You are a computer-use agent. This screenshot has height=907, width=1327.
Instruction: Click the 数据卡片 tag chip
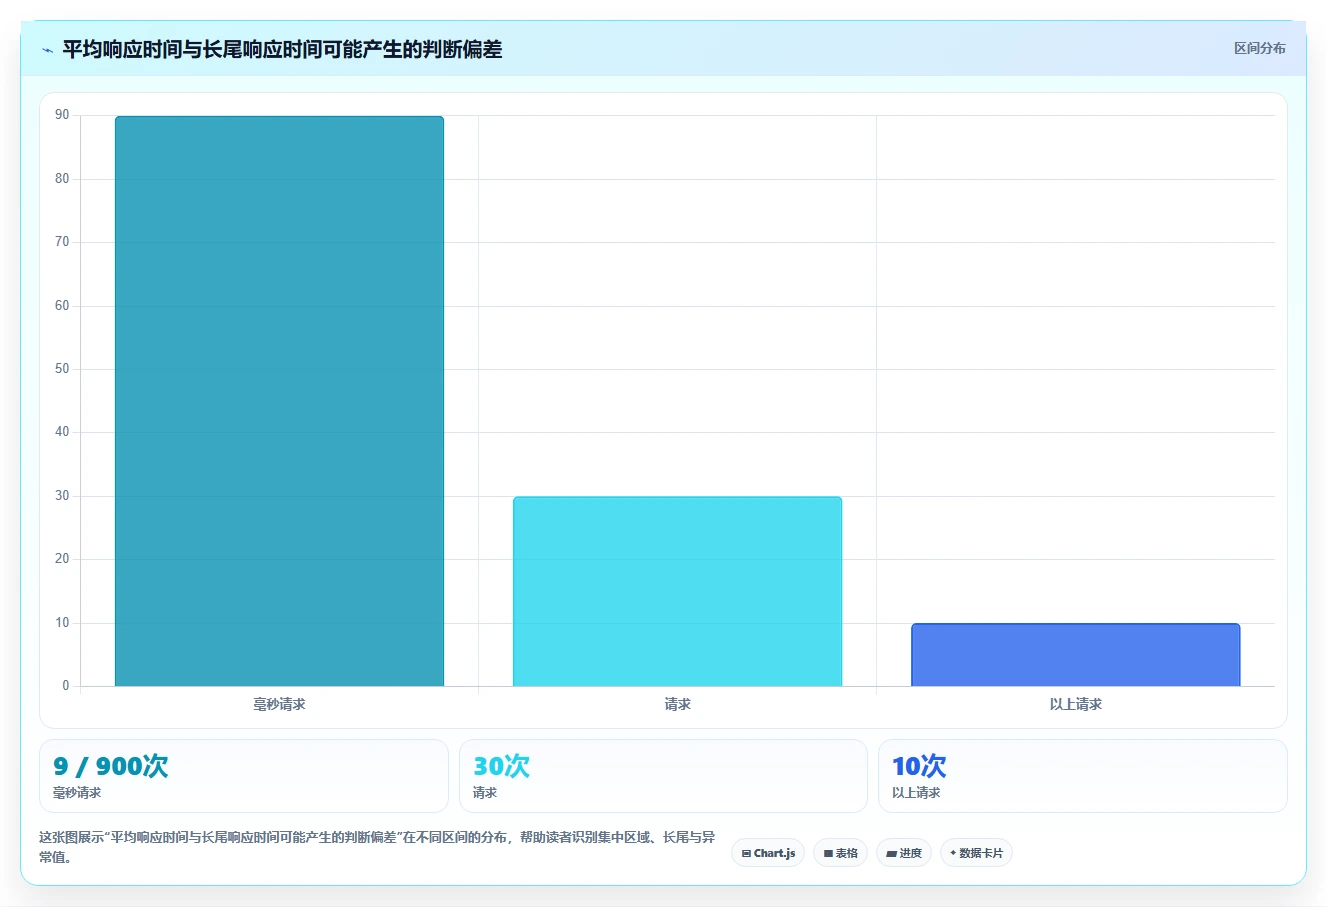(976, 853)
